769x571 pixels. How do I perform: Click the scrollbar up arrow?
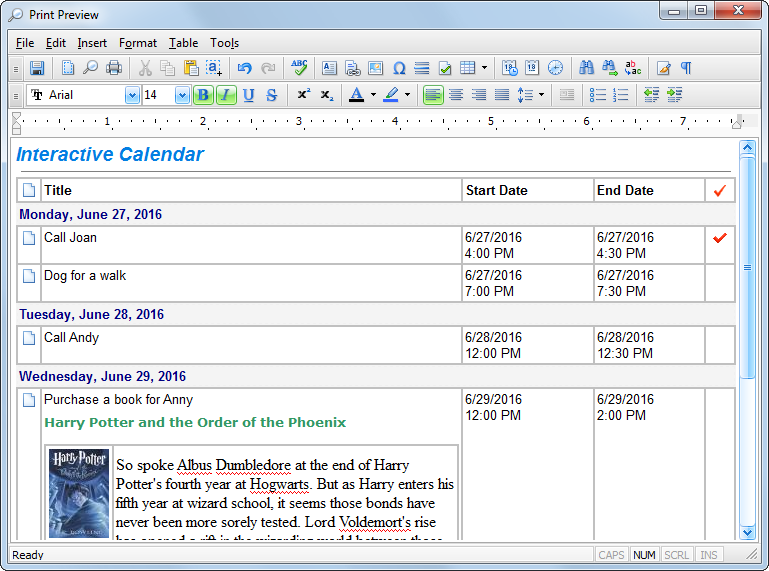coord(747,147)
